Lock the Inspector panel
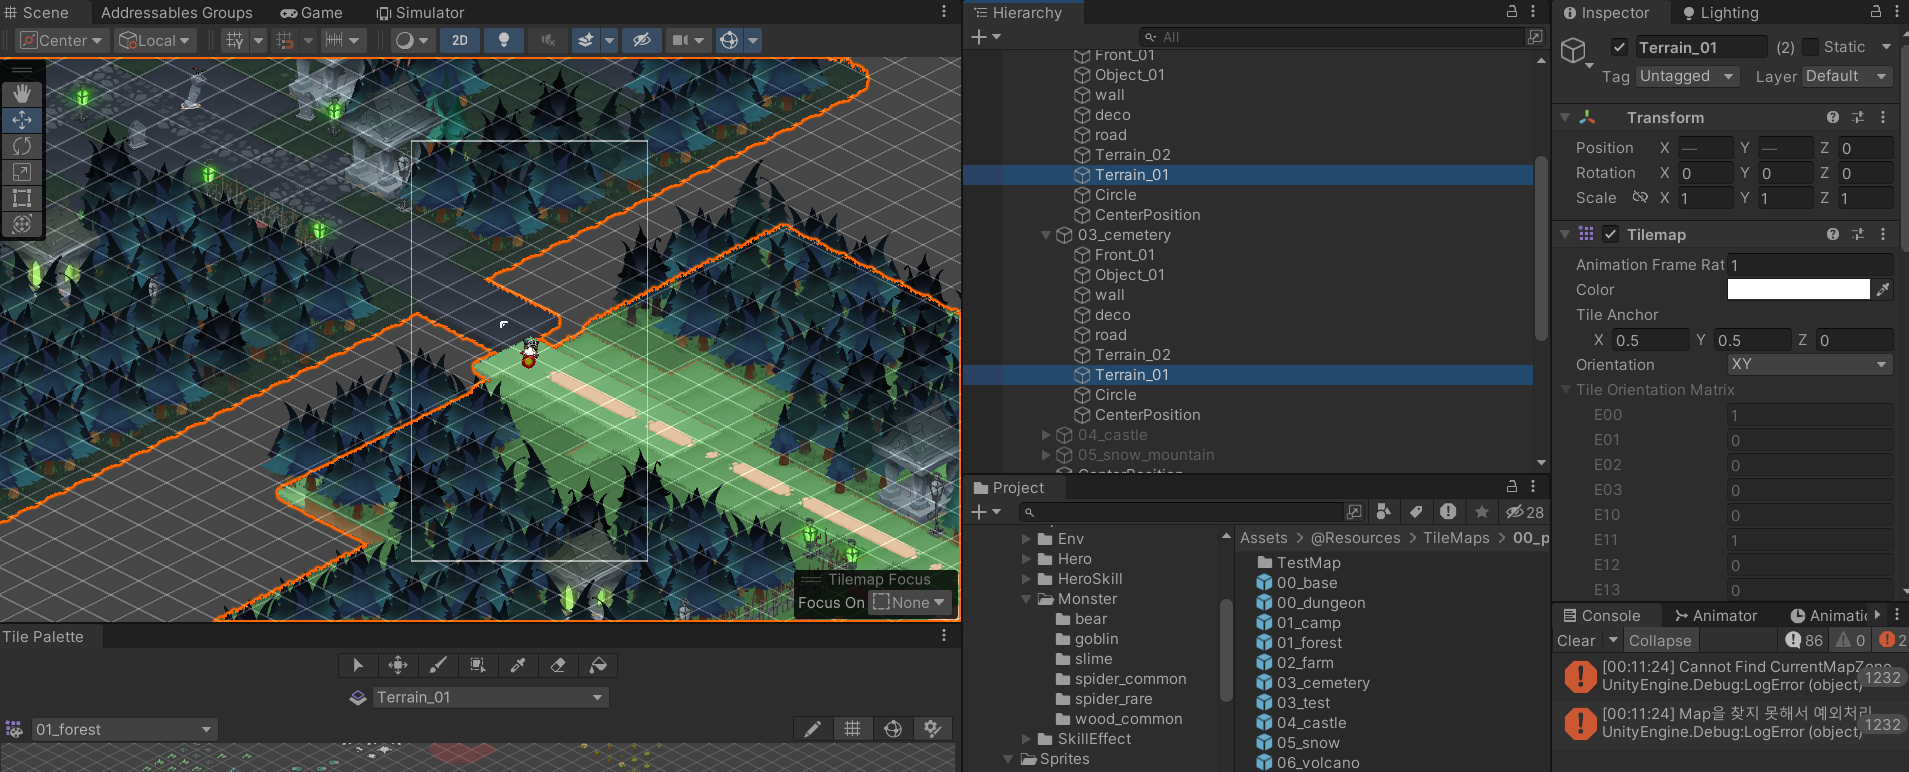Screen dimensions: 1909x772 pos(1876,12)
